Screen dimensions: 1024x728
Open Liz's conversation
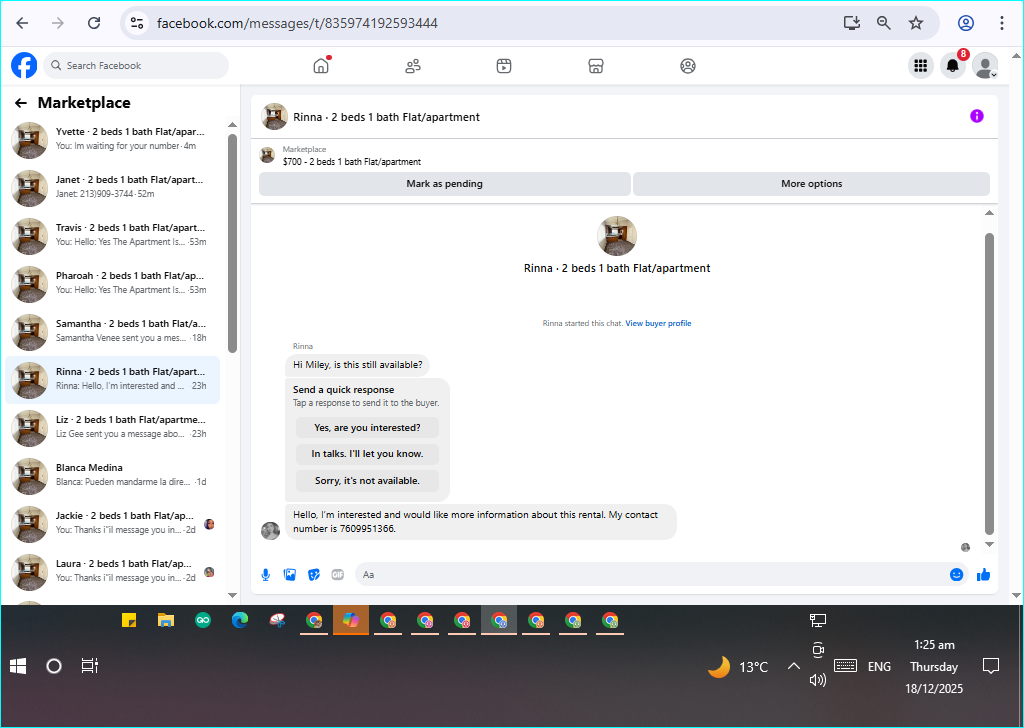[113, 428]
